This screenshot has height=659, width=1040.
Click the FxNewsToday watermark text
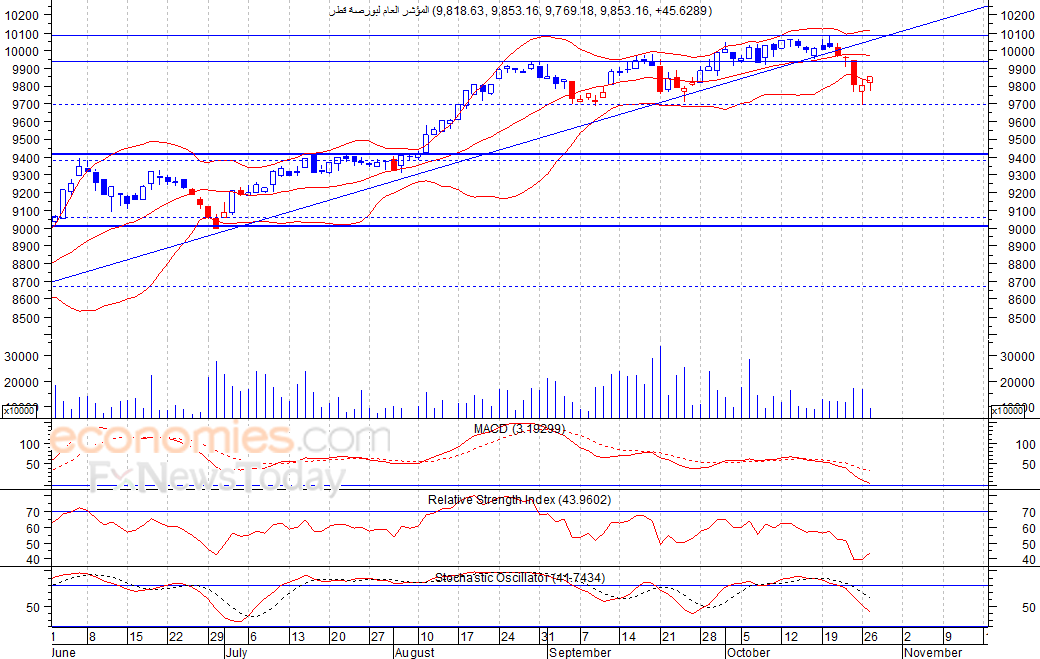click(218, 477)
